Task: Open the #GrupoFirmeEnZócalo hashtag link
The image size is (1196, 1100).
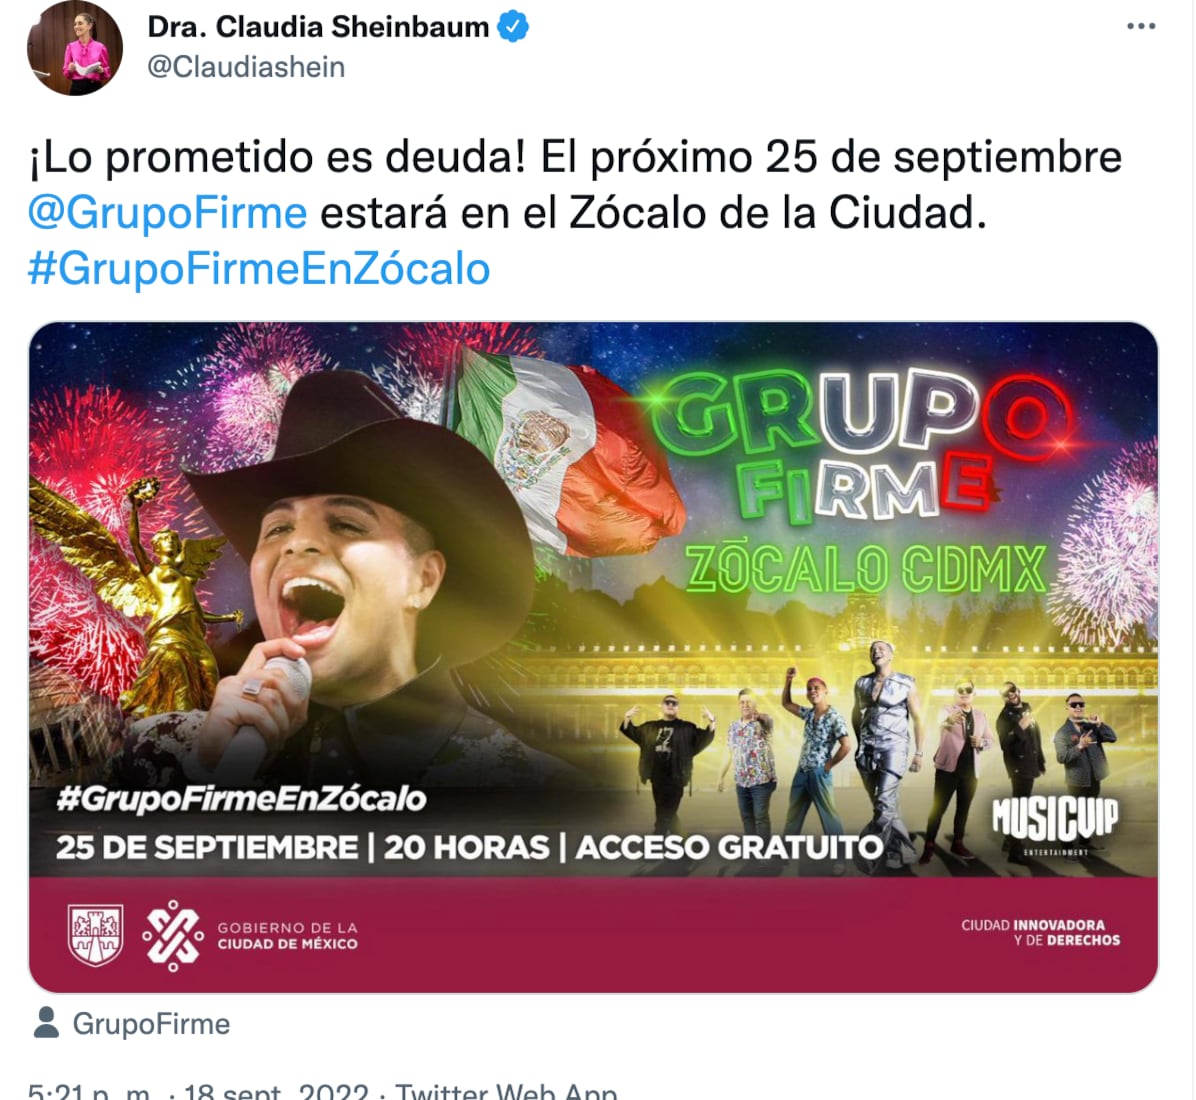Action: pyautogui.click(x=259, y=269)
